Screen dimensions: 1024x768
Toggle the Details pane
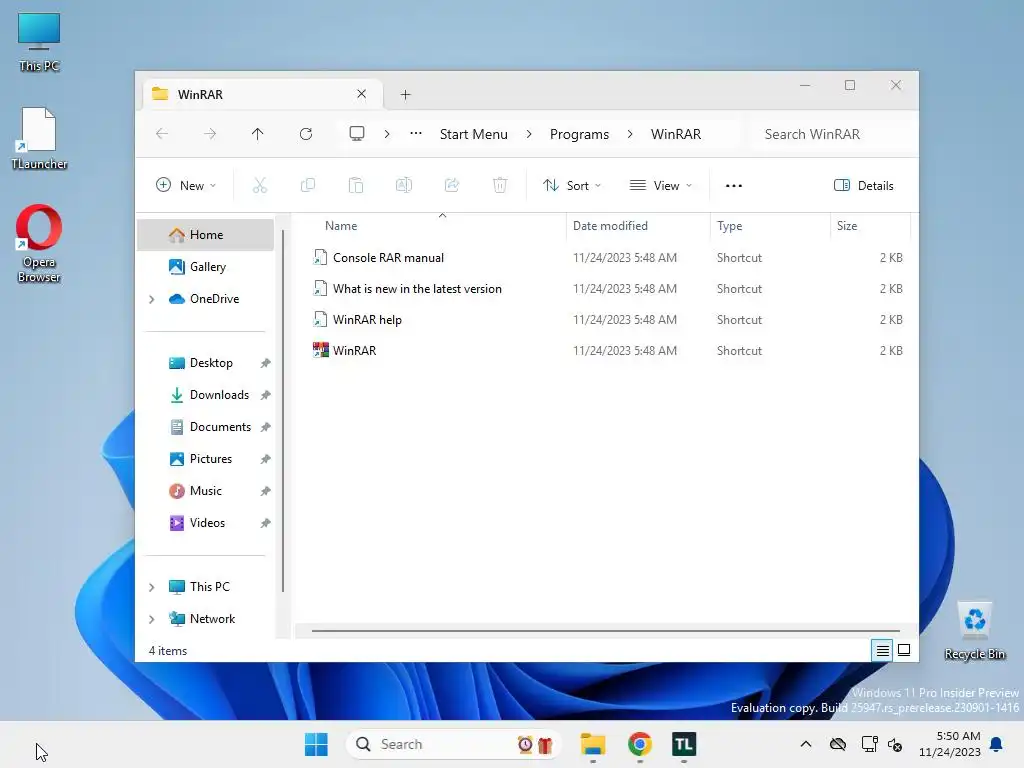pos(863,185)
